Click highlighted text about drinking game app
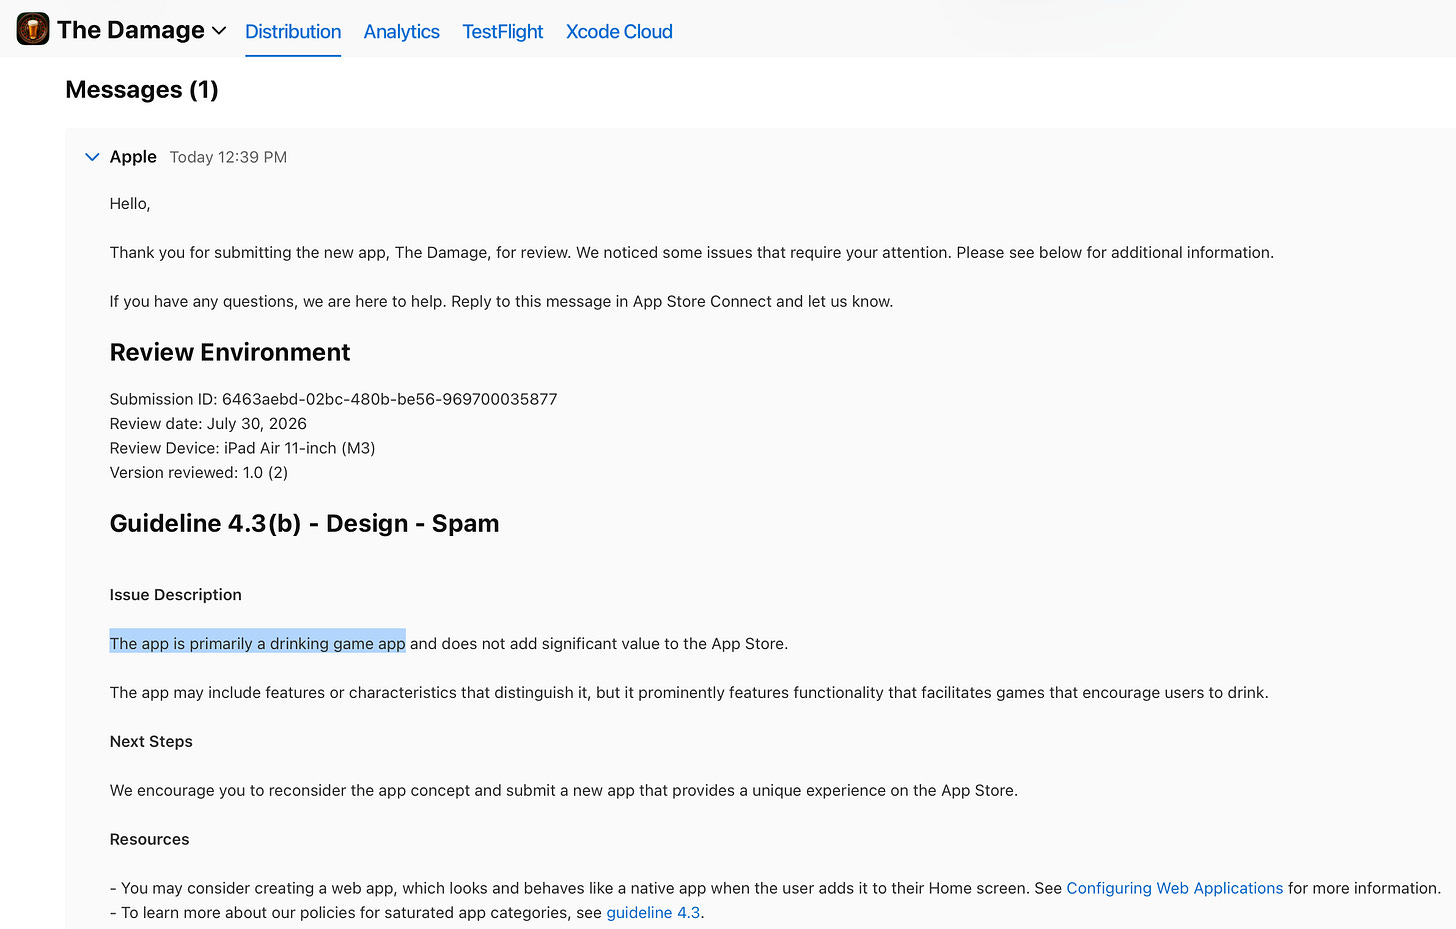Viewport: 1456px width, 929px height. (x=257, y=643)
